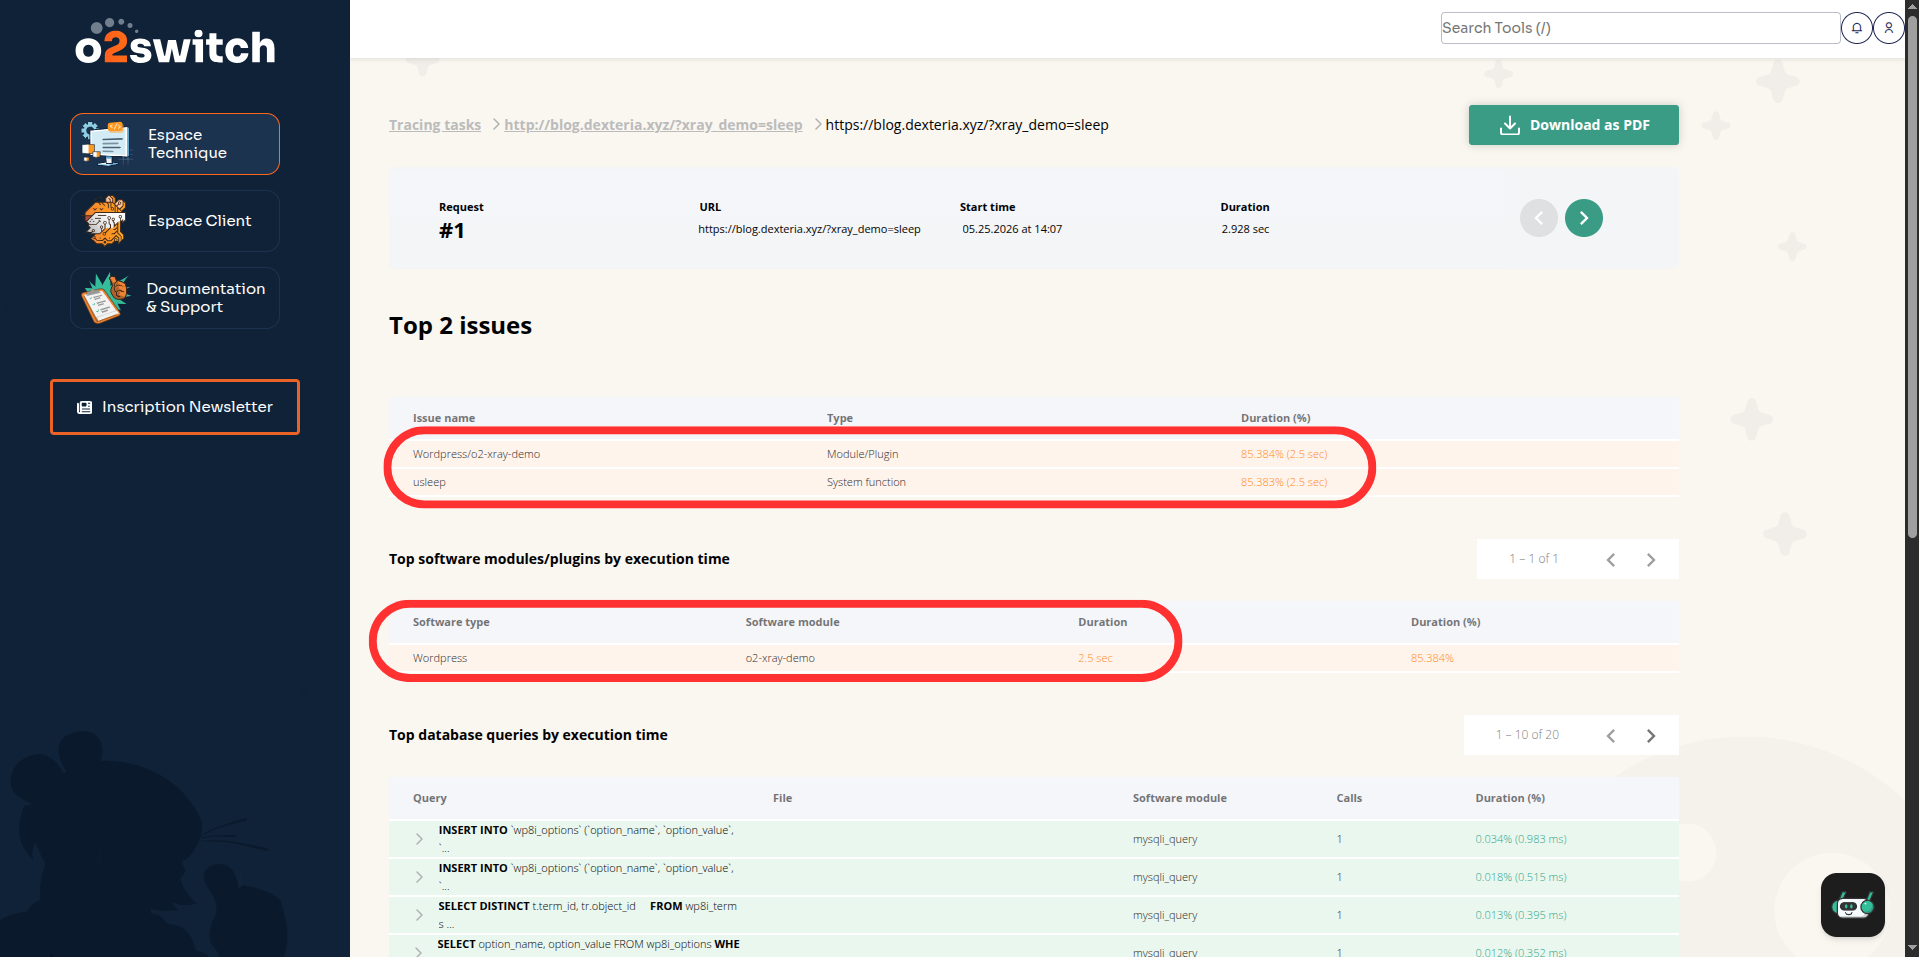The width and height of the screenshot is (1919, 957).
Task: Click the Espace Technique computer icon
Action: (106, 144)
